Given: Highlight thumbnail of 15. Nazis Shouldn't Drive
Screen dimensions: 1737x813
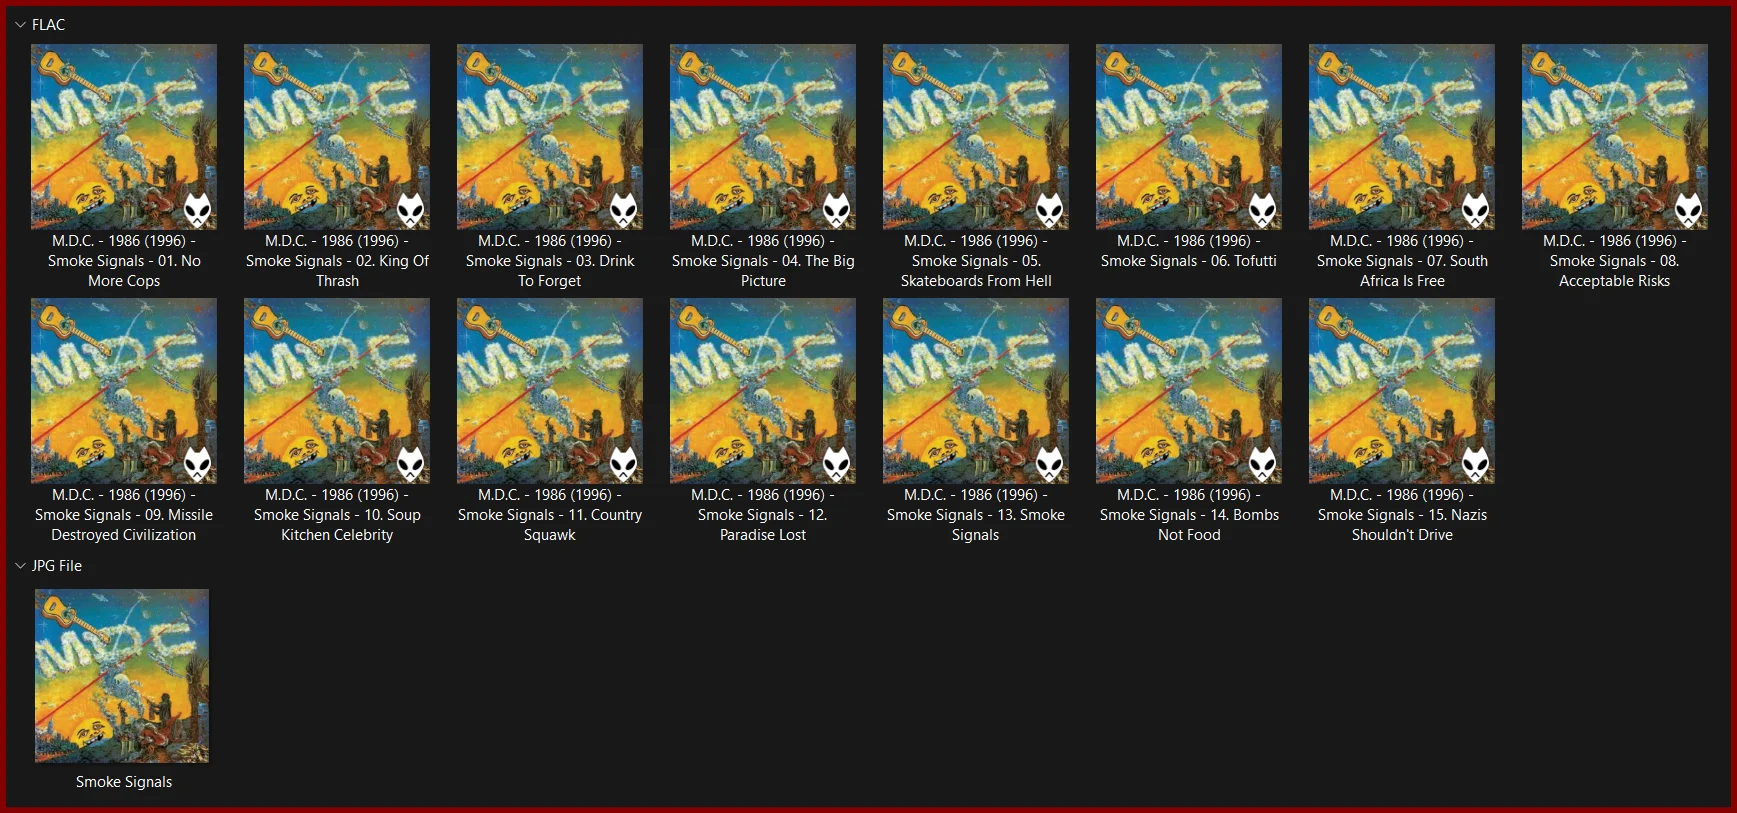Looking at the screenshot, I should click(x=1402, y=391).
